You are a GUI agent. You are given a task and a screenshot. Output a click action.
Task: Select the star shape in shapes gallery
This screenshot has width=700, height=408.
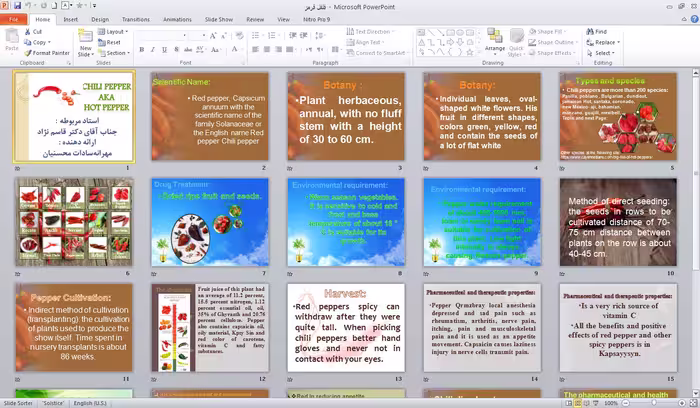tap(469, 52)
